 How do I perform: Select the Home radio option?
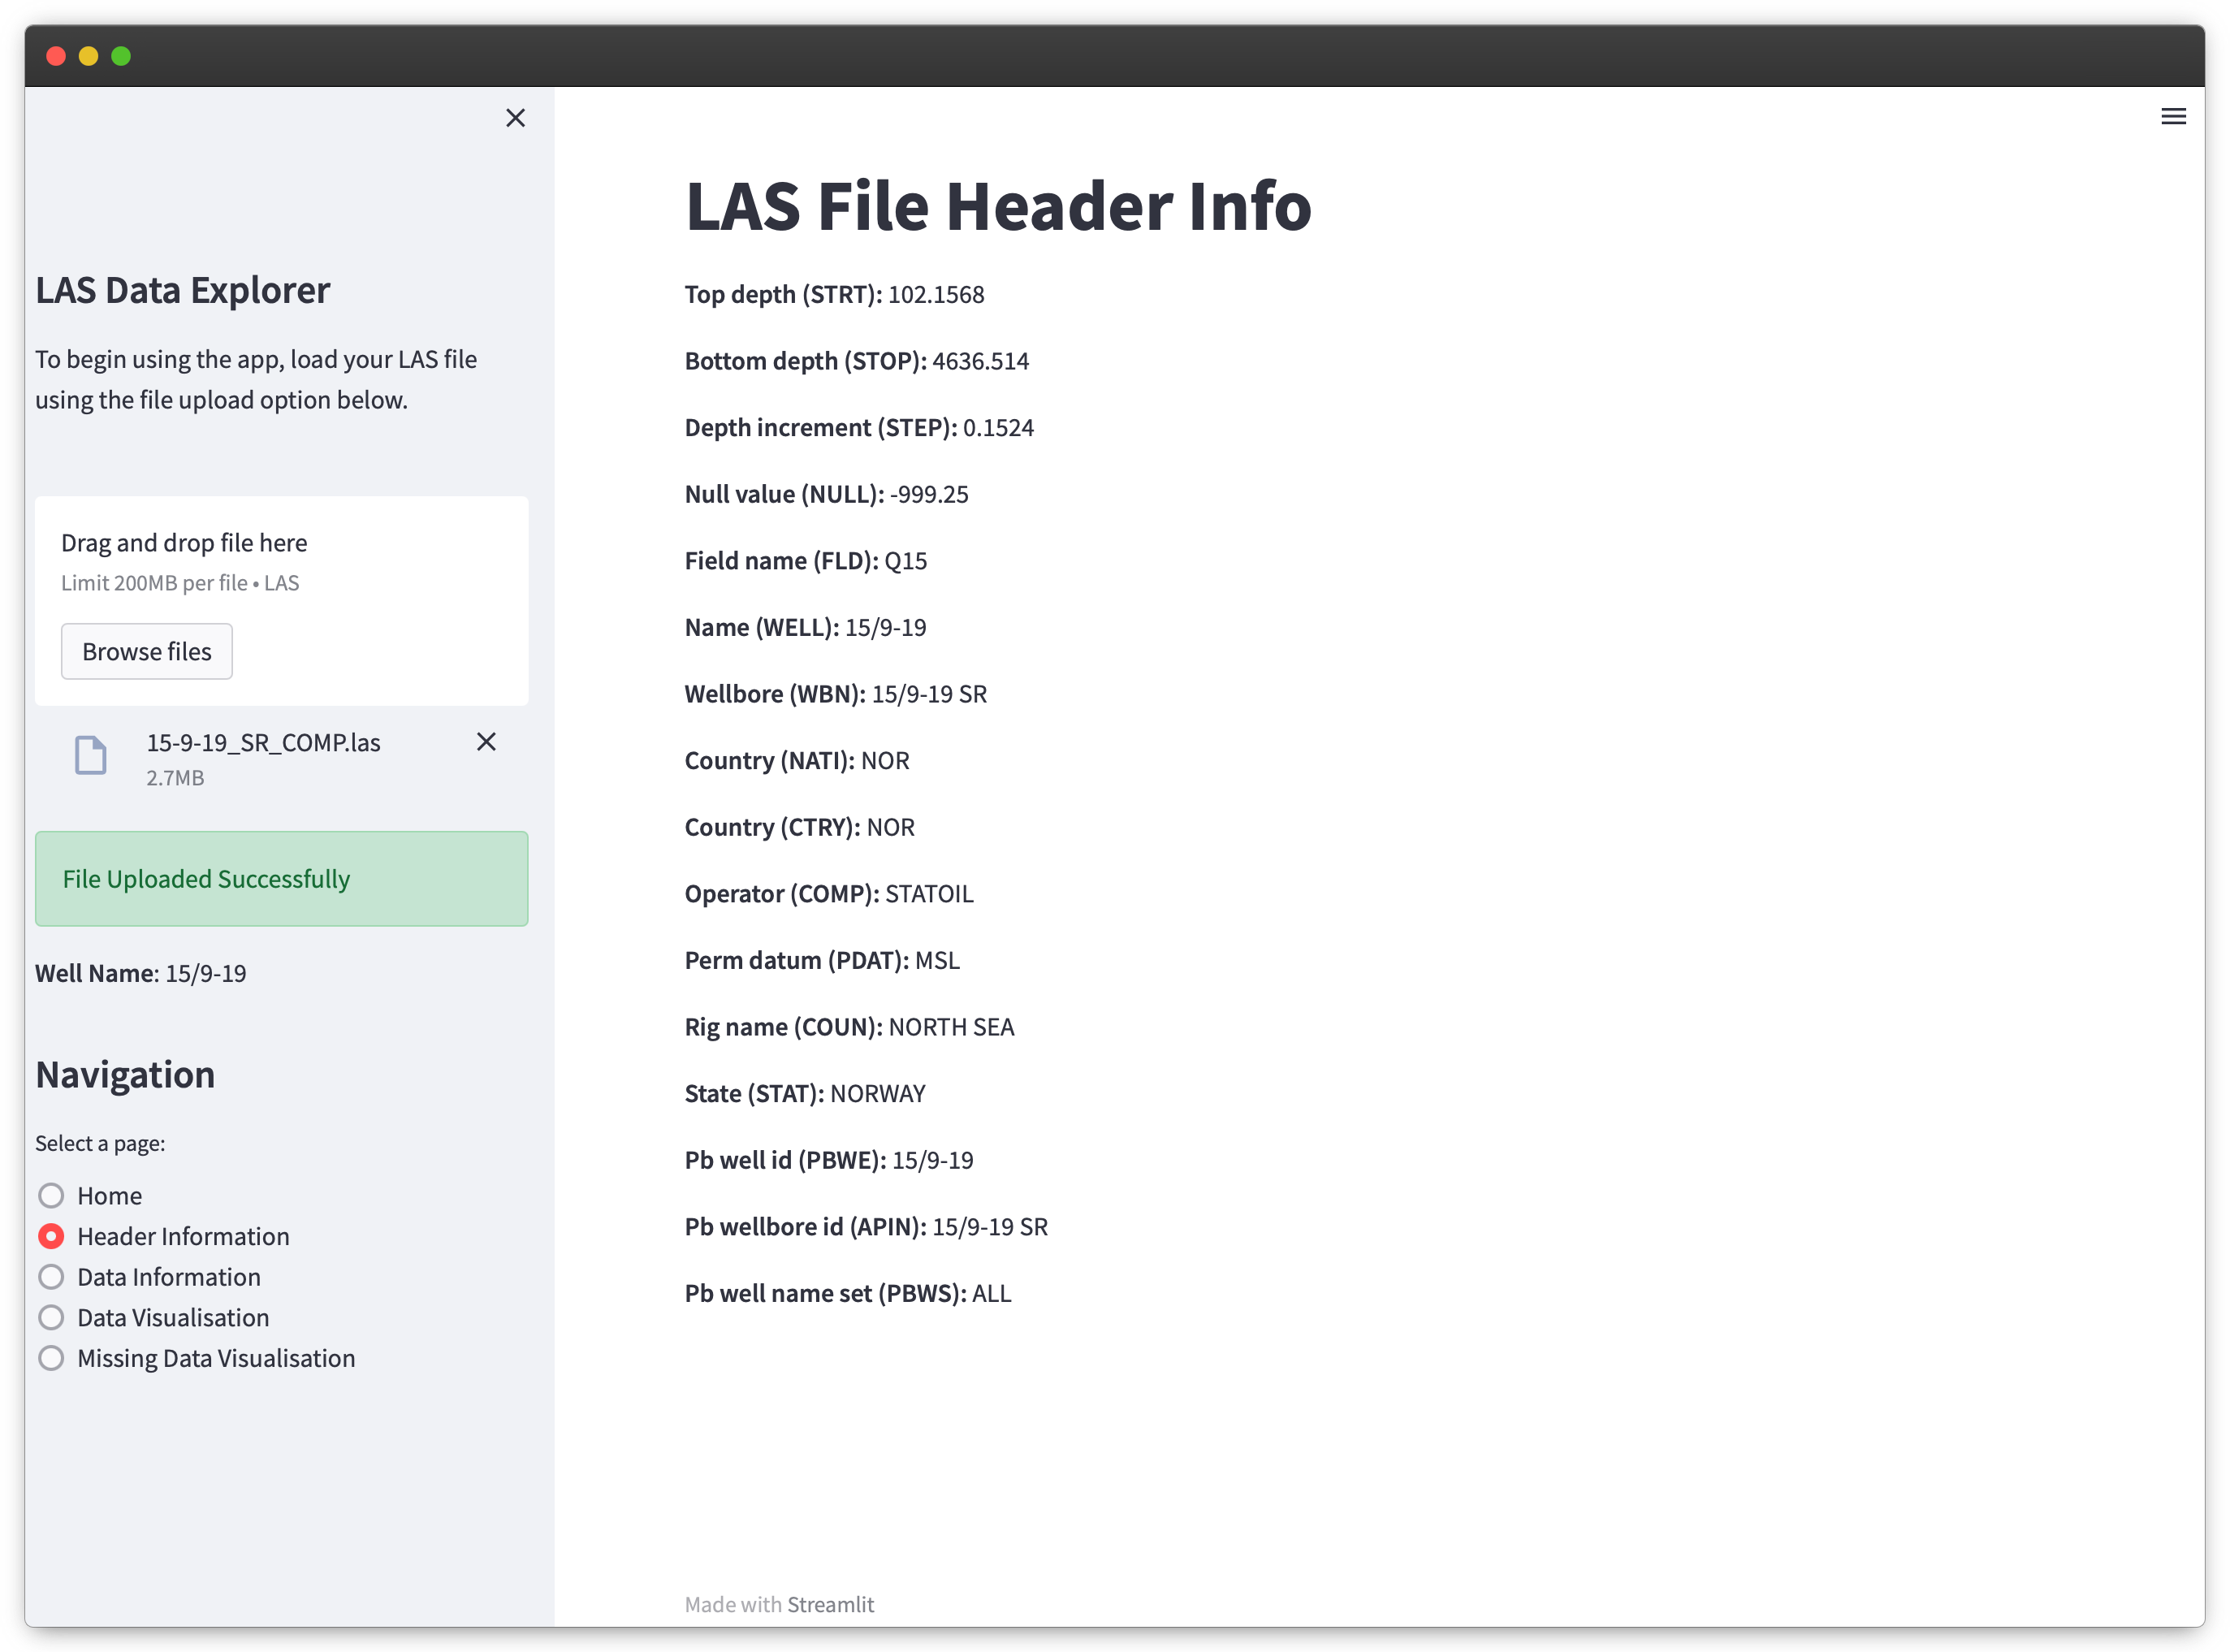pos(51,1196)
